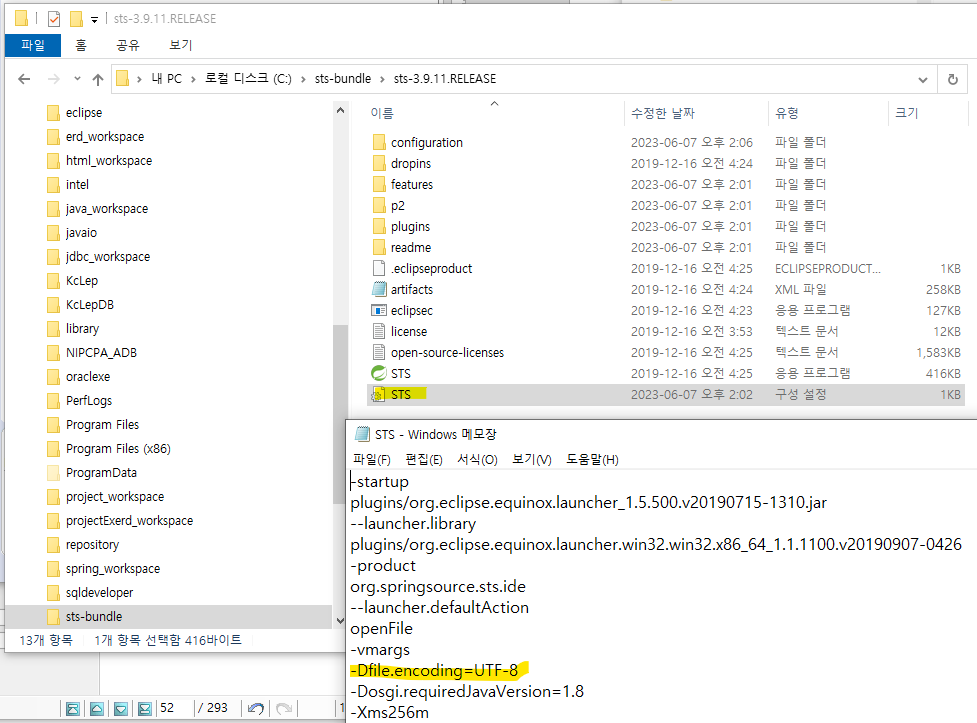Go up one folder level with up arrow
The image size is (977, 723).
98,79
